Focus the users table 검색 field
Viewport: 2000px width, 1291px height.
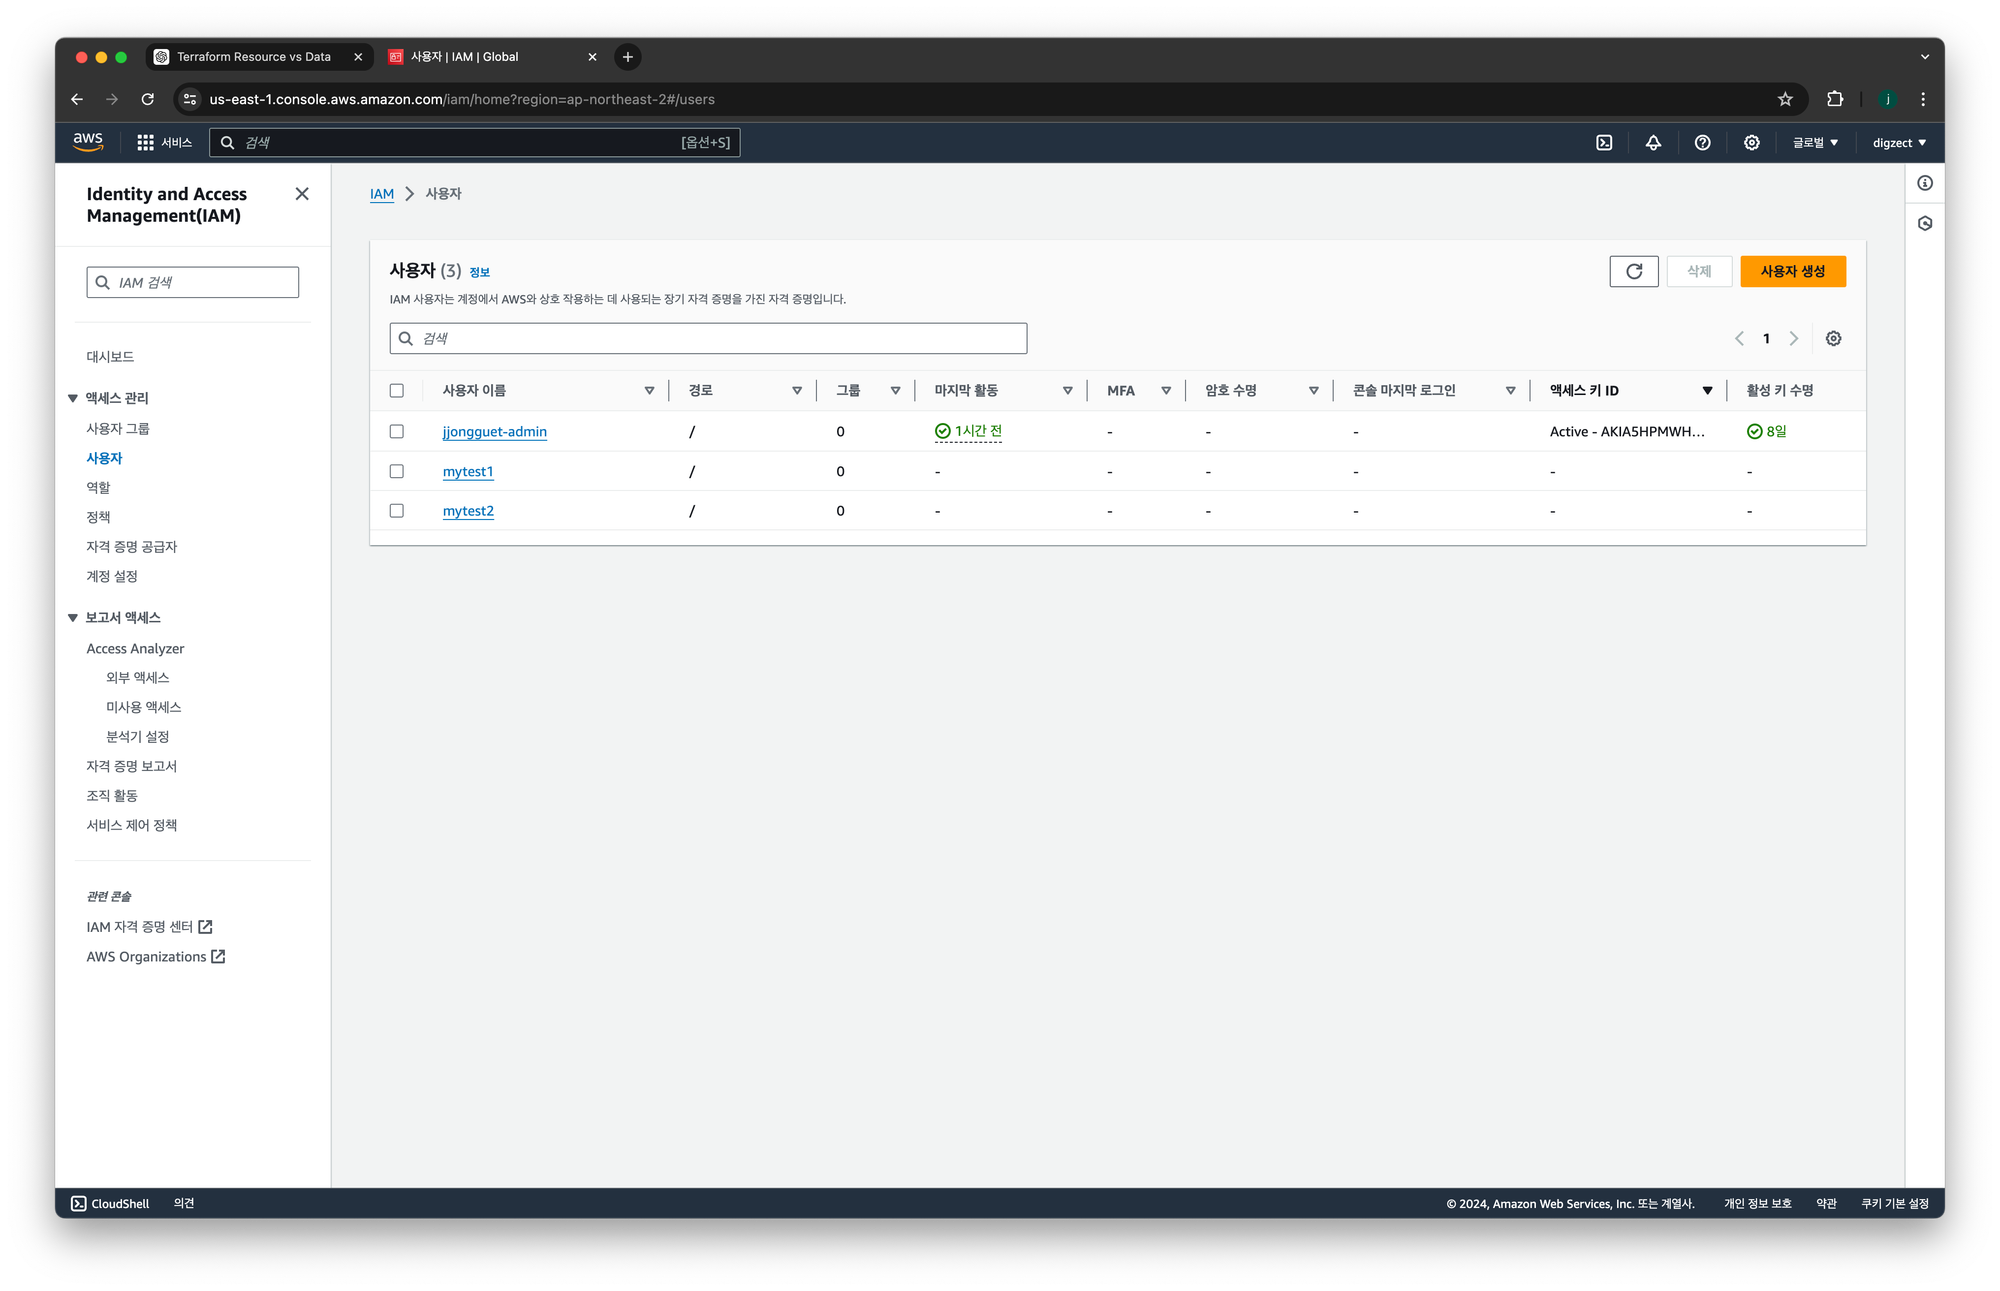coord(708,339)
